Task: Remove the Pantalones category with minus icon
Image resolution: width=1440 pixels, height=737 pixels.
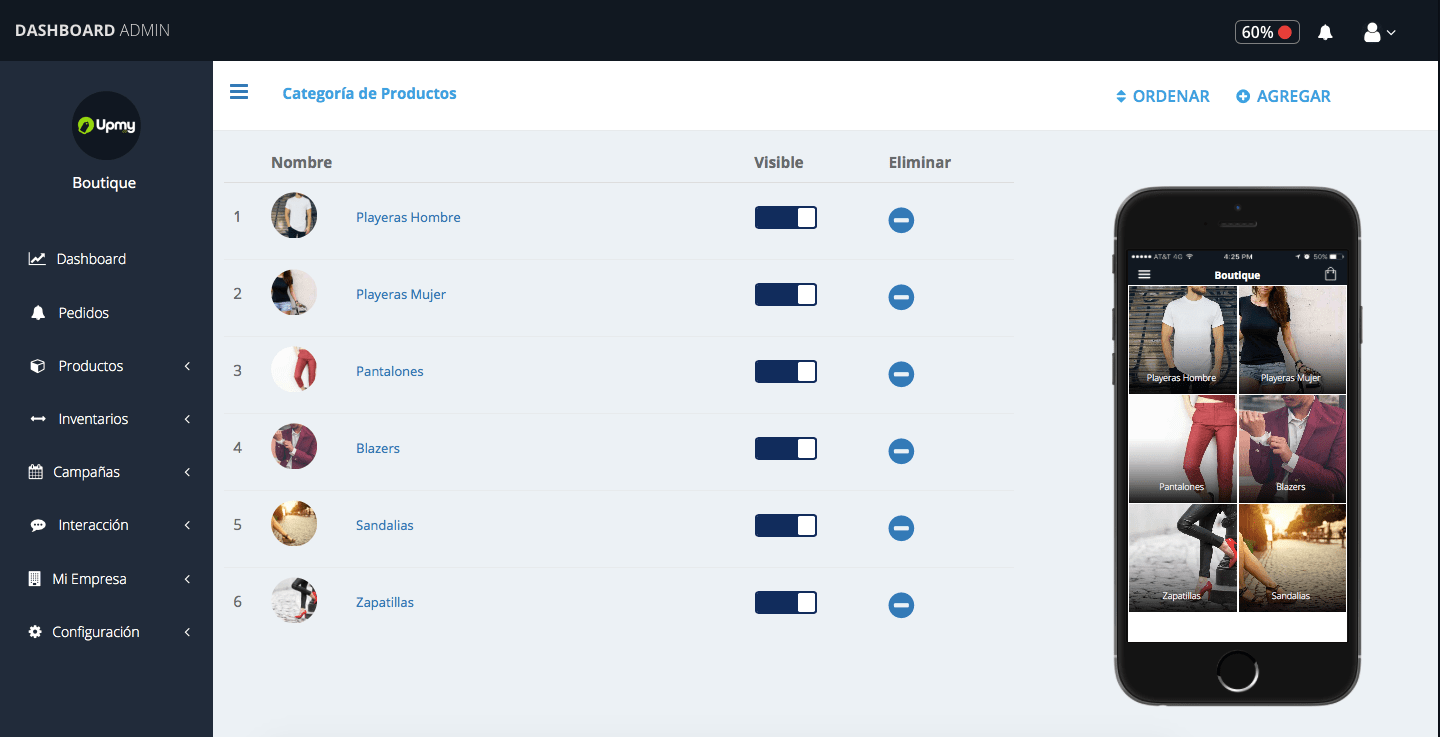Action: (900, 374)
